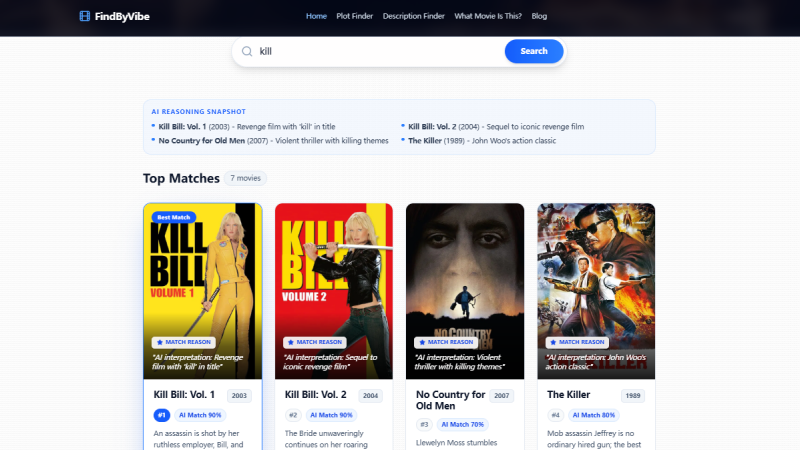Open the Home nav link
Image resolution: width=800 pixels, height=450 pixels.
316,16
